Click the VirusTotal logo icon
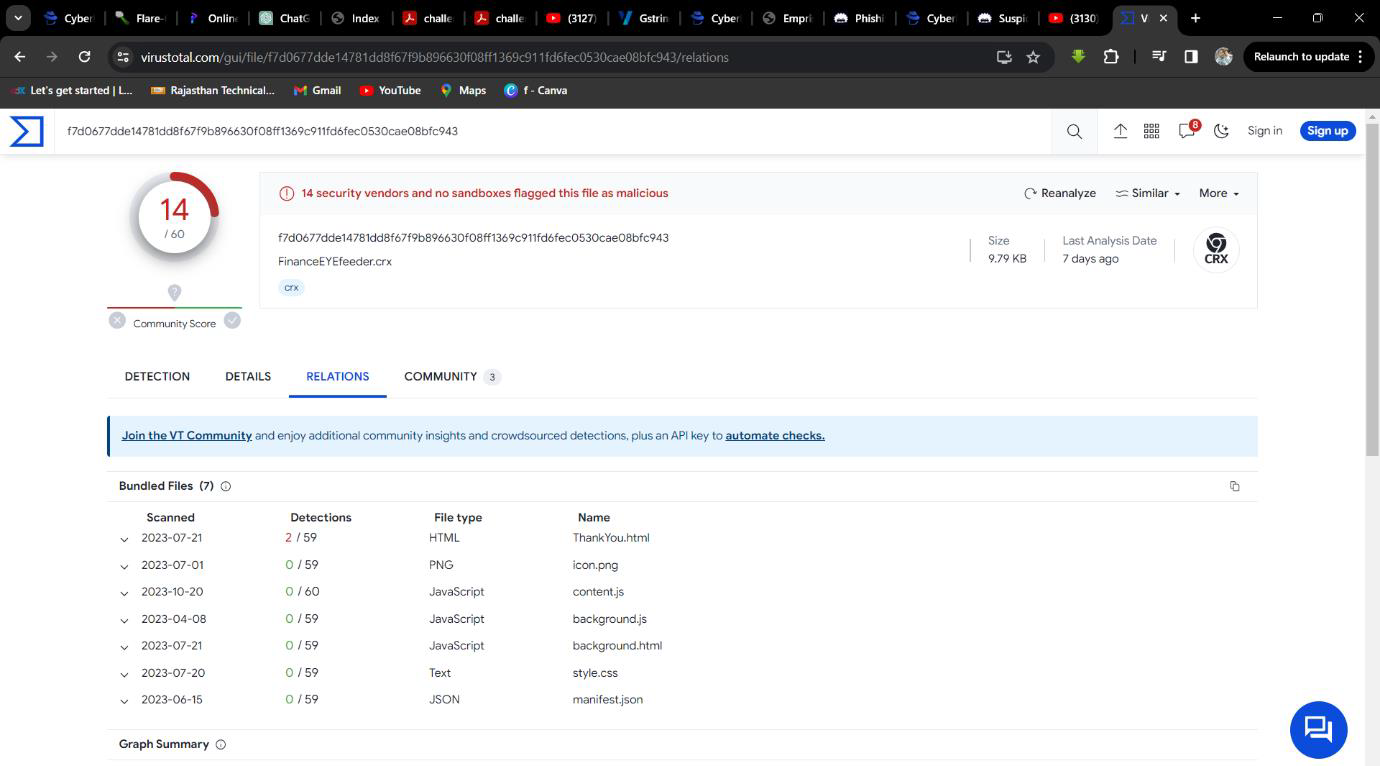The width and height of the screenshot is (1380, 766). pyautogui.click(x=27, y=131)
